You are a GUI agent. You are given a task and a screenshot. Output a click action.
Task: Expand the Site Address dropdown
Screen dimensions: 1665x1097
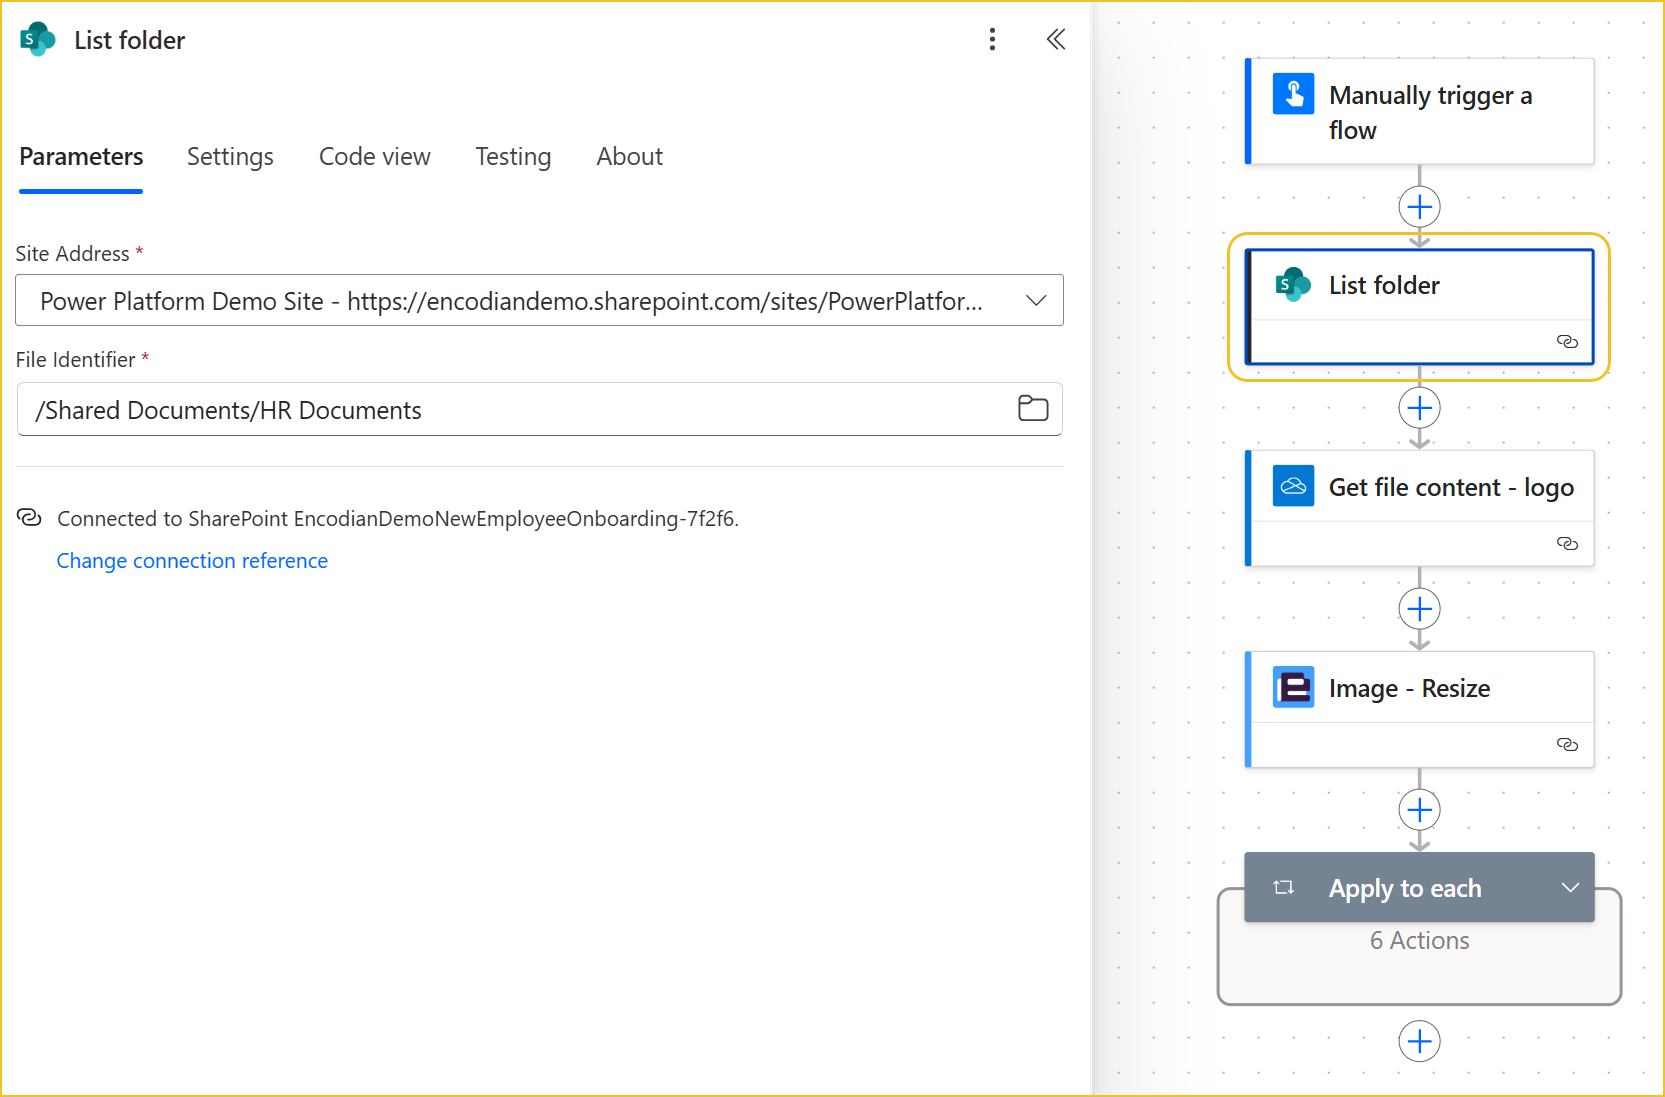click(1036, 301)
